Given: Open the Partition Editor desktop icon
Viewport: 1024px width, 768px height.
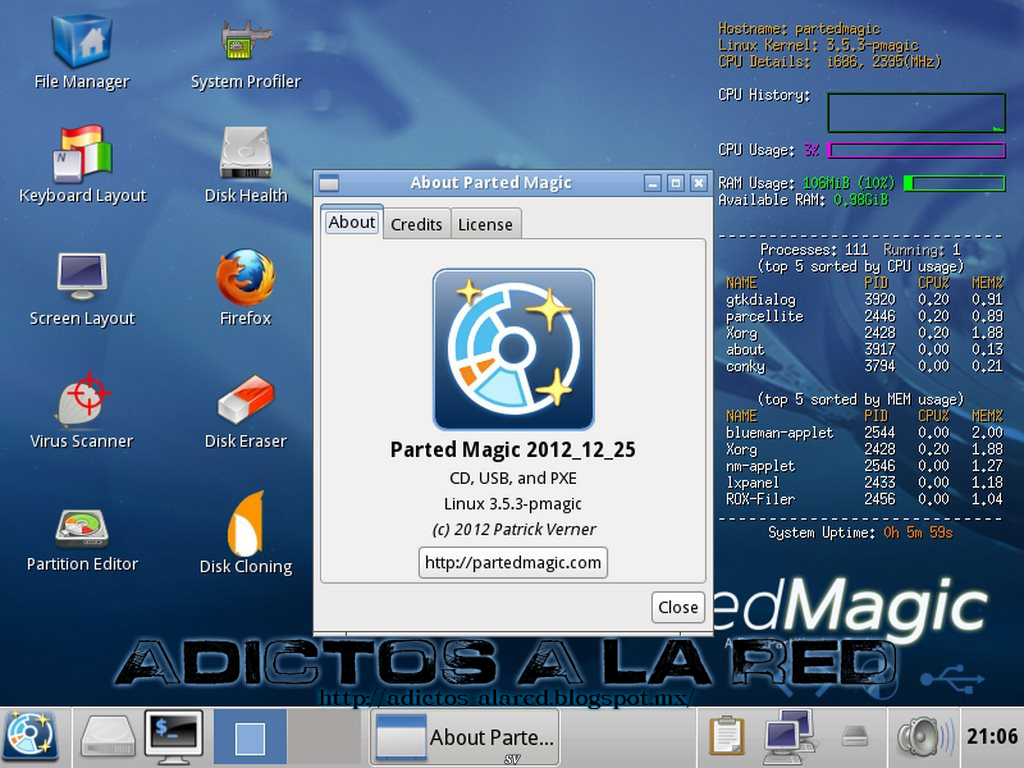Looking at the screenshot, I should [82, 539].
